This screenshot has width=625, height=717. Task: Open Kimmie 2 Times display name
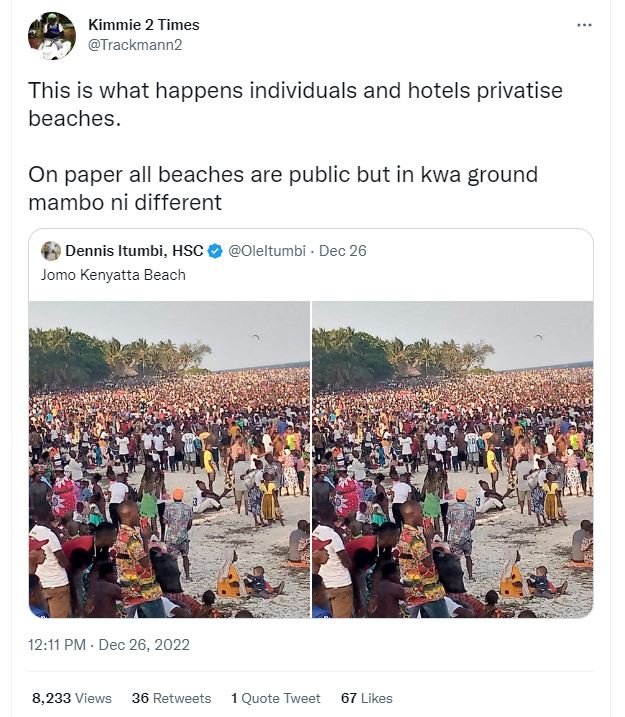tap(143, 24)
